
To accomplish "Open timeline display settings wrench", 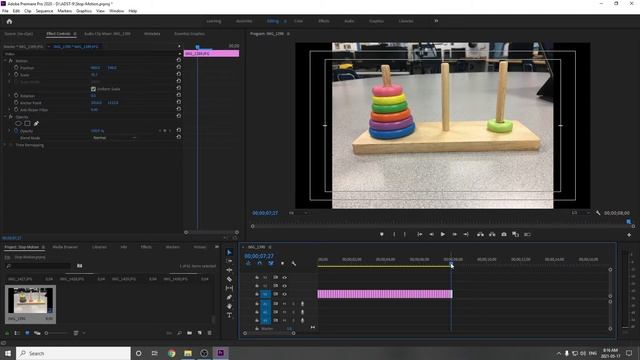I will pos(293,264).
